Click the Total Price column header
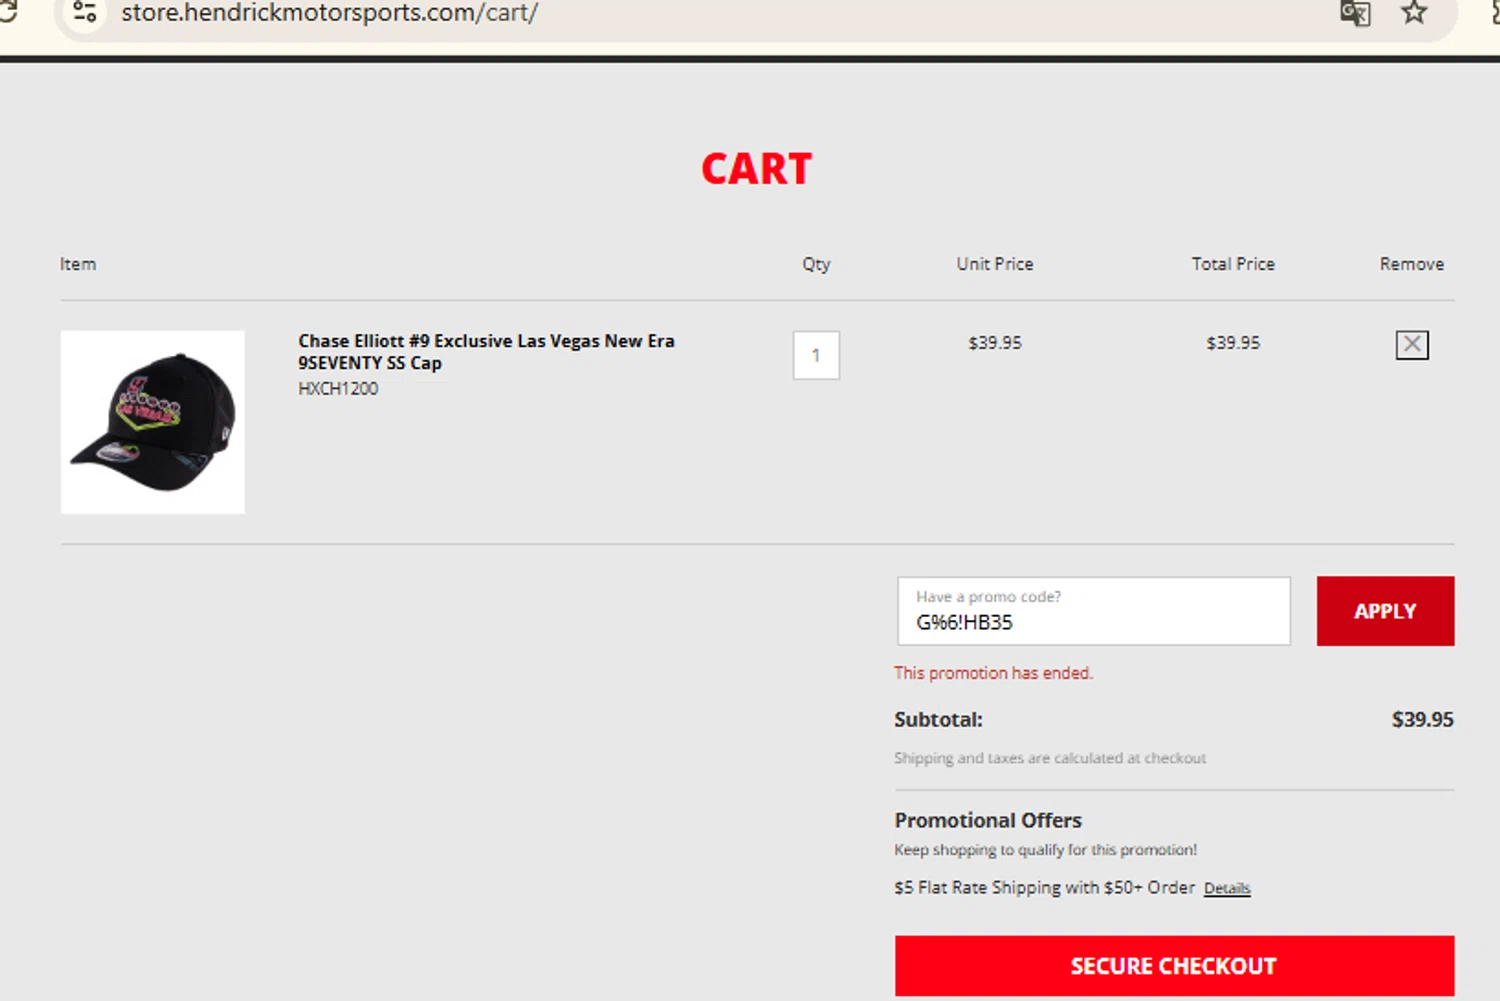 coord(1233,264)
